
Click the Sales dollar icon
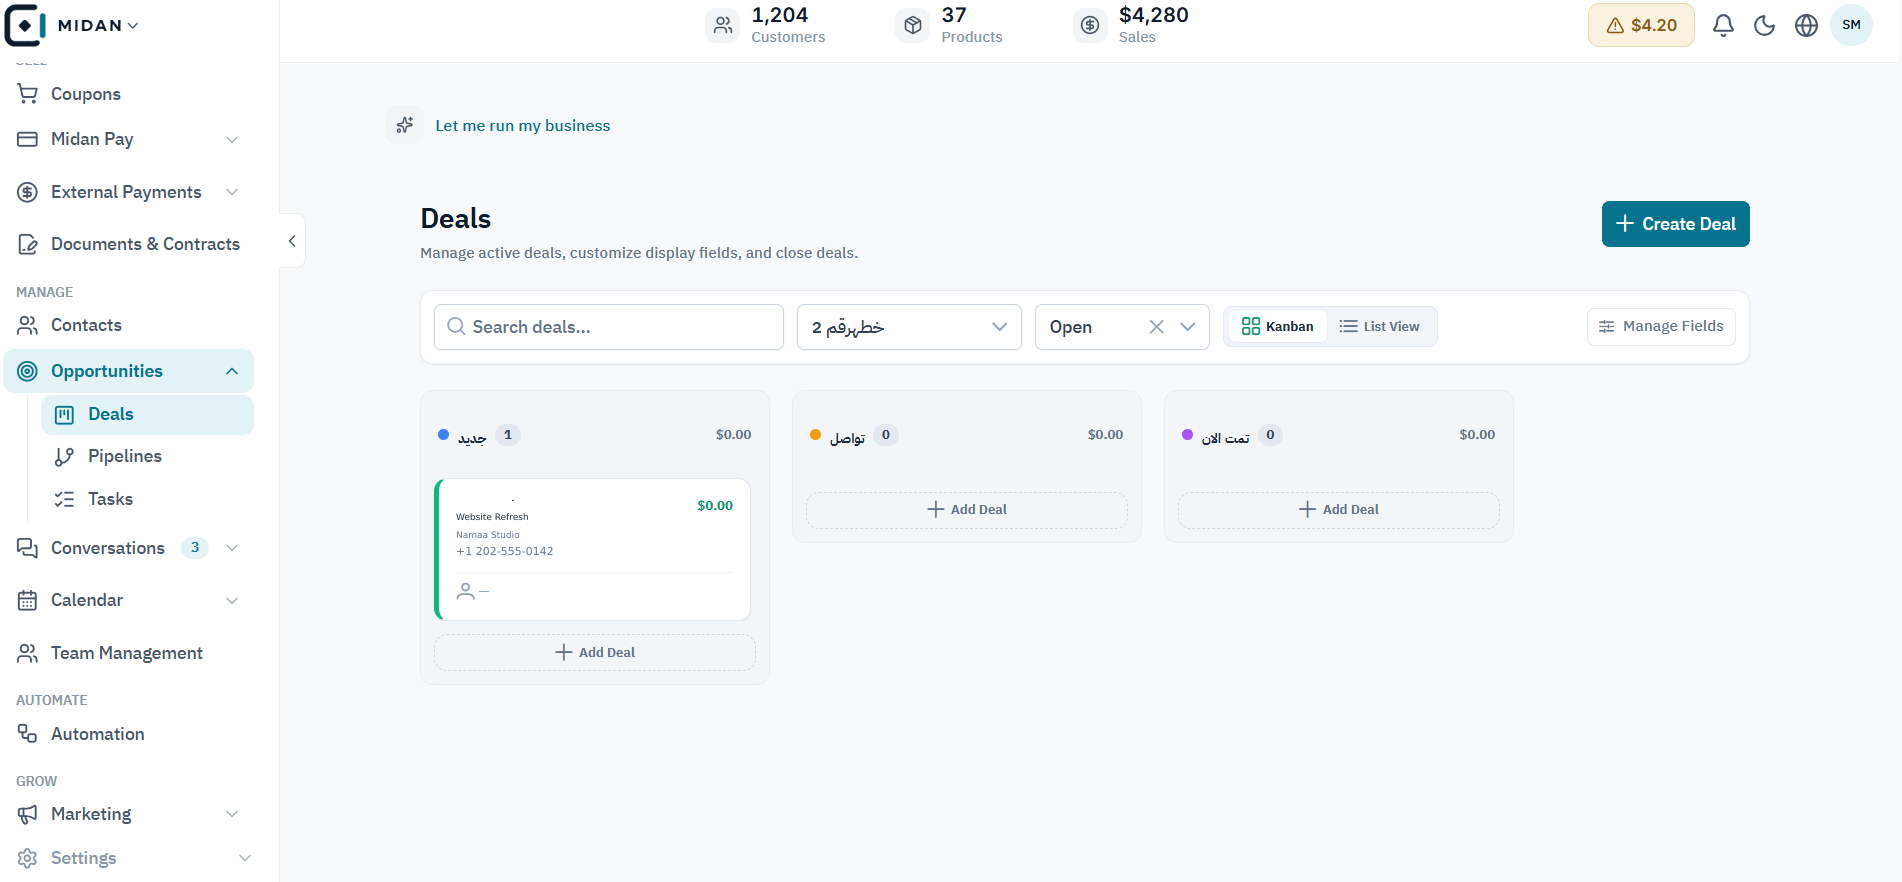(x=1090, y=25)
